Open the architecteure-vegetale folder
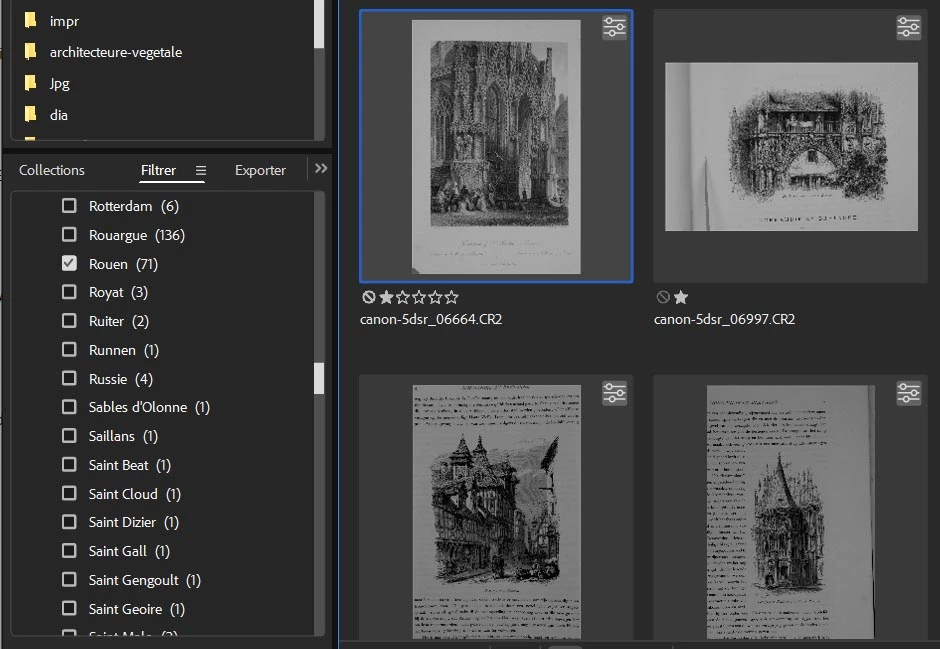Image resolution: width=940 pixels, height=649 pixels. coord(116,52)
